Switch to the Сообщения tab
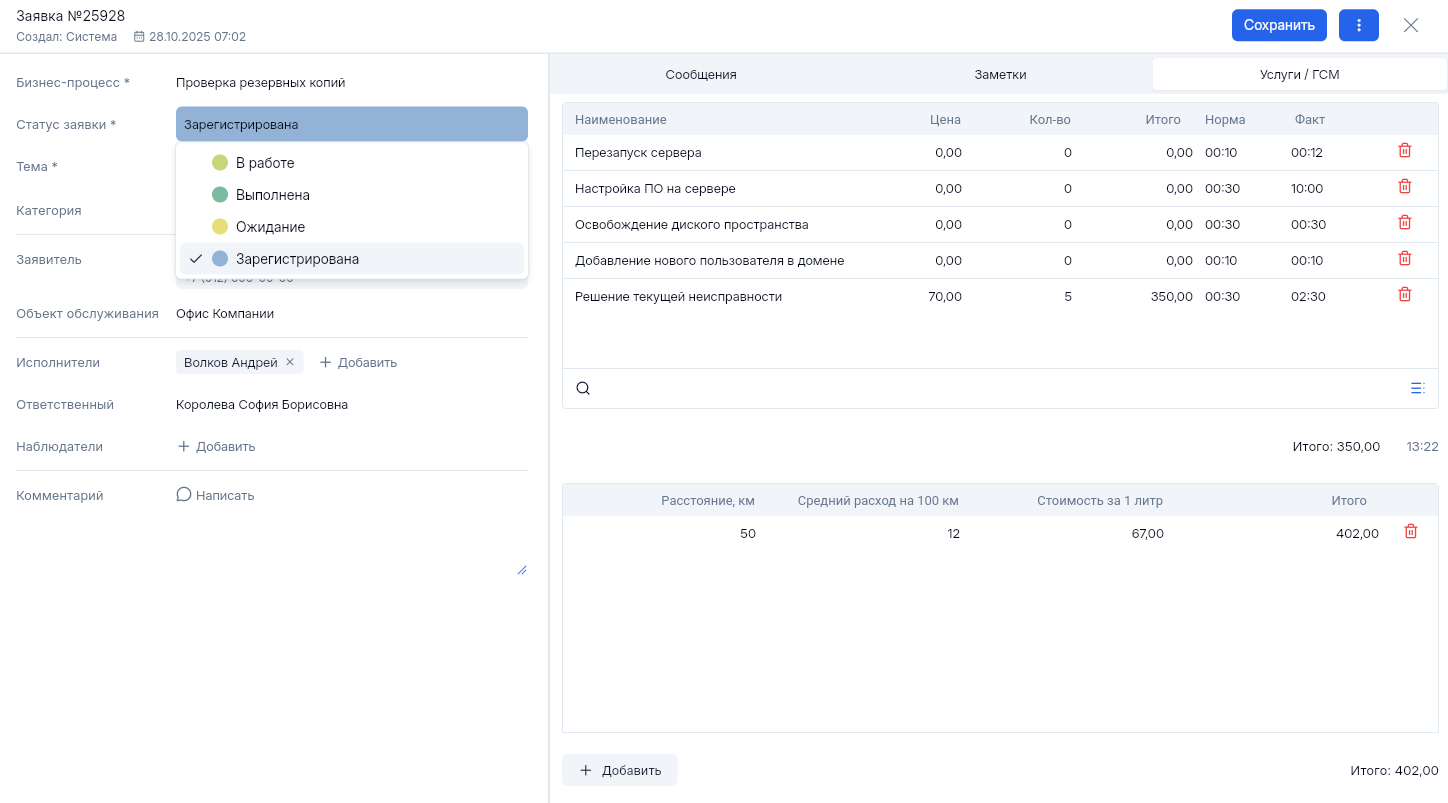Image resolution: width=1448 pixels, height=803 pixels. [x=701, y=75]
